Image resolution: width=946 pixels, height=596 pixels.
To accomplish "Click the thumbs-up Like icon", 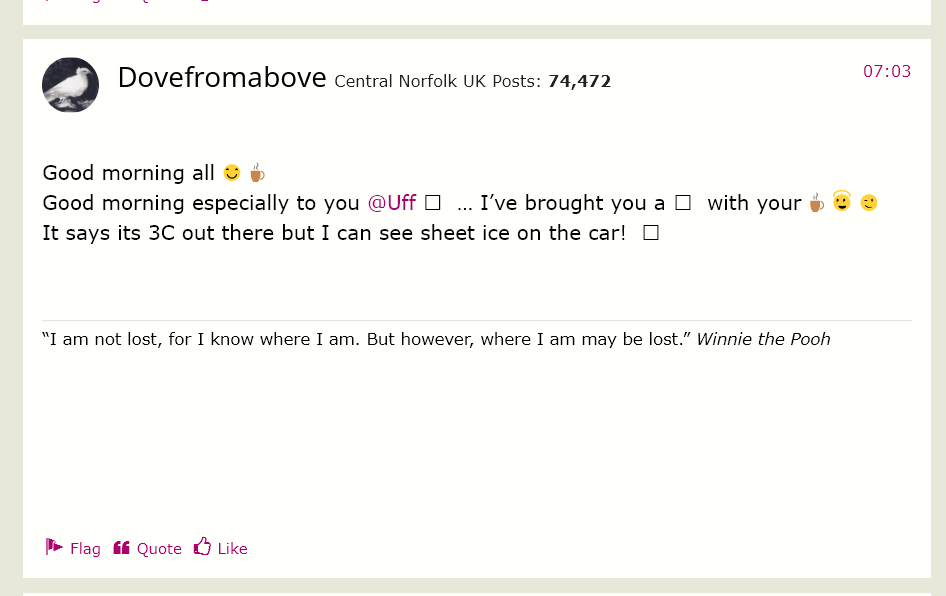I will coord(202,547).
